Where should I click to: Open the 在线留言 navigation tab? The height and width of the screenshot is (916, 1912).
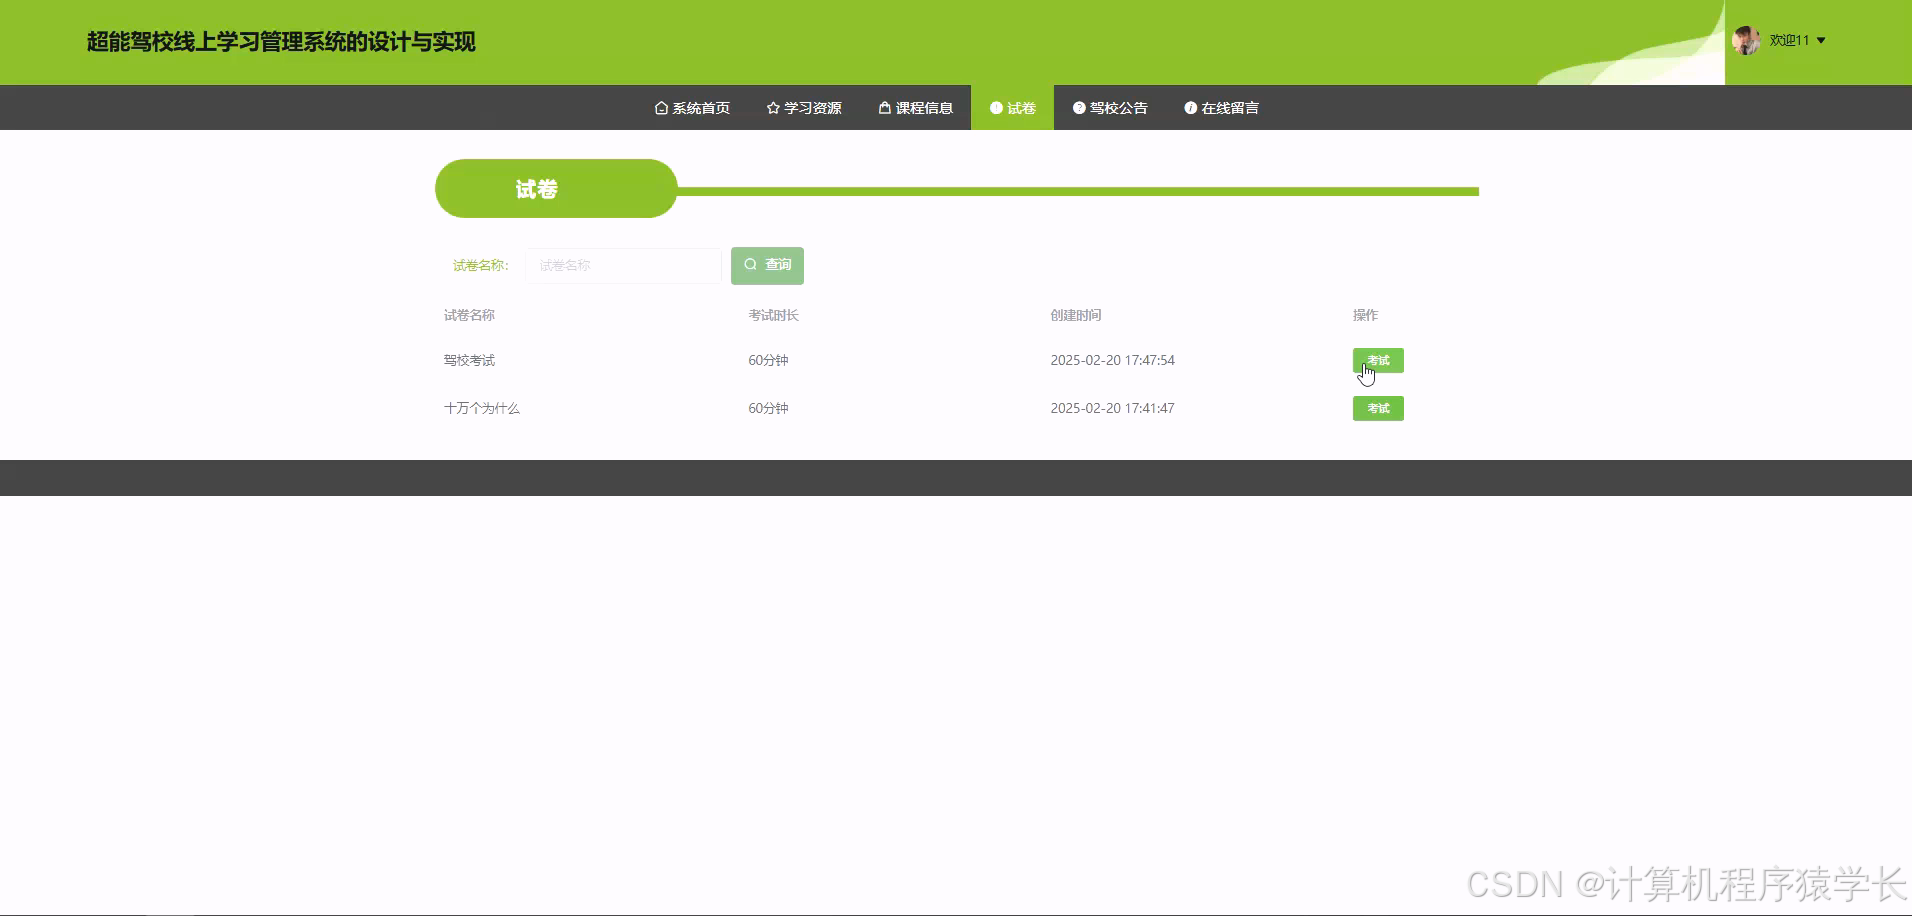[x=1221, y=108]
